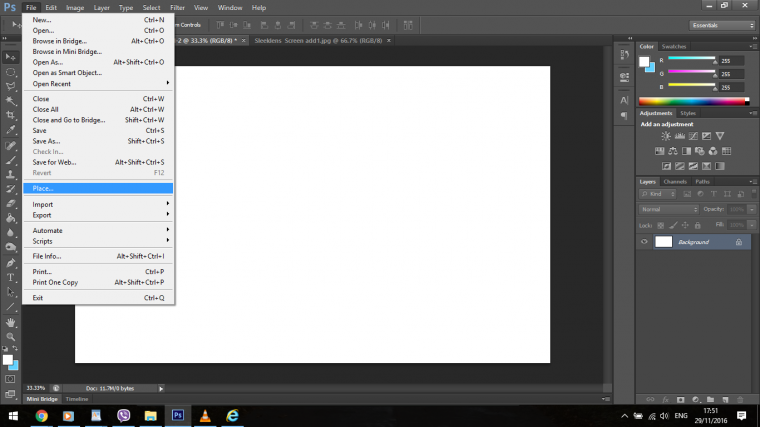Open the Opacity slider dropdown

coord(752,209)
